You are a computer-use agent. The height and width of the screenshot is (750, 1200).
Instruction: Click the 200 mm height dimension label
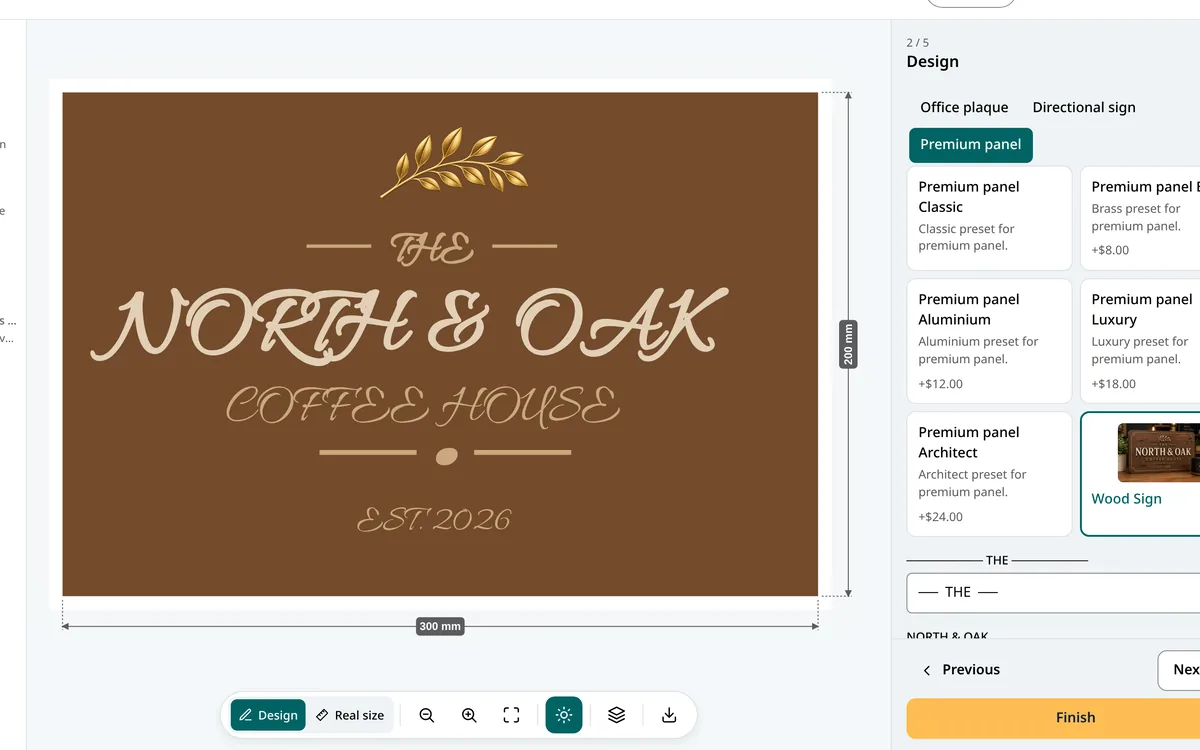(848, 344)
